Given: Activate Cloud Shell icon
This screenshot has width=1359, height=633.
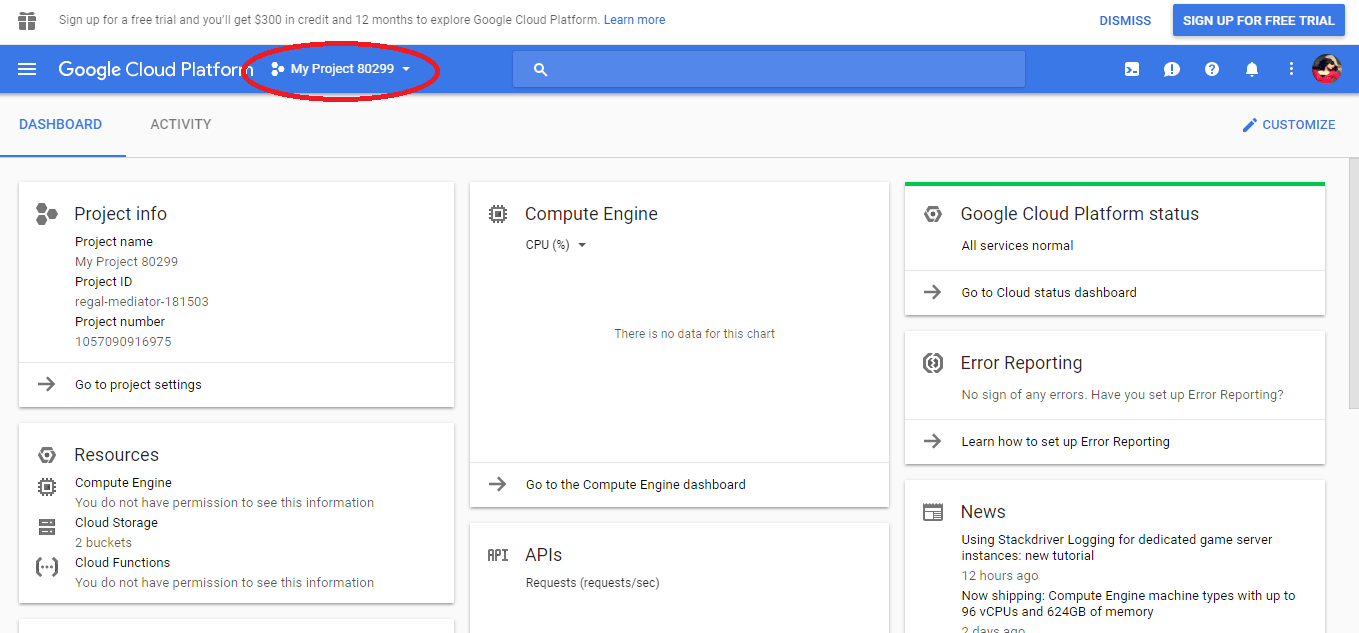Looking at the screenshot, I should pos(1132,69).
